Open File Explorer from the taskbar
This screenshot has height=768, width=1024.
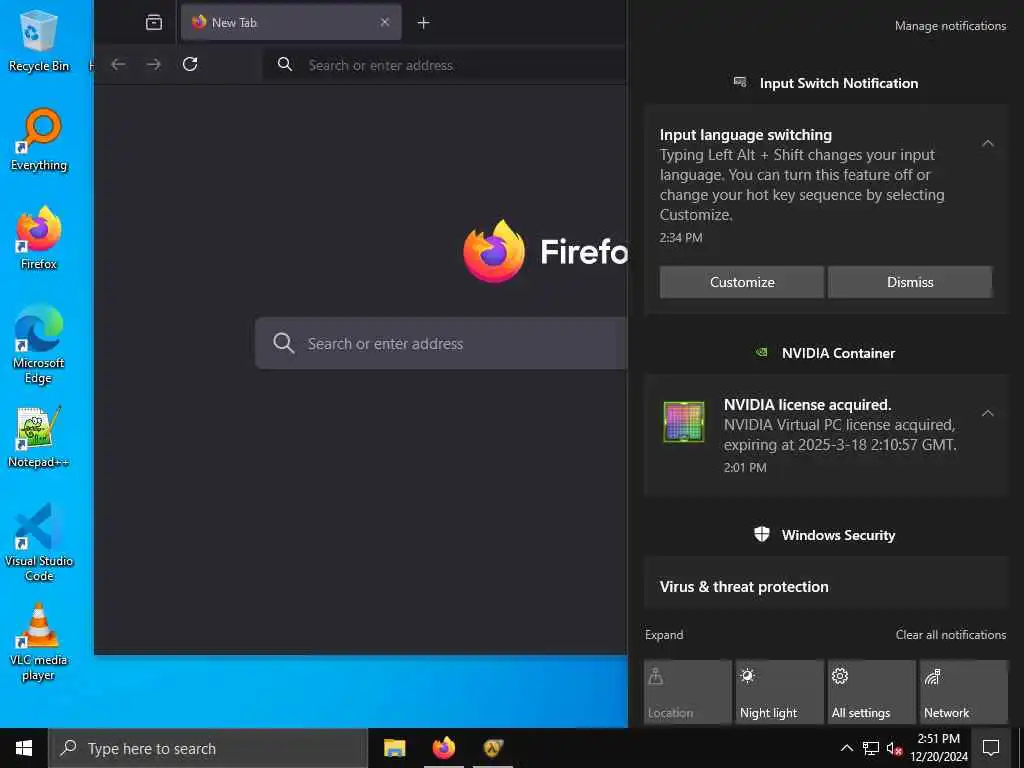point(394,748)
